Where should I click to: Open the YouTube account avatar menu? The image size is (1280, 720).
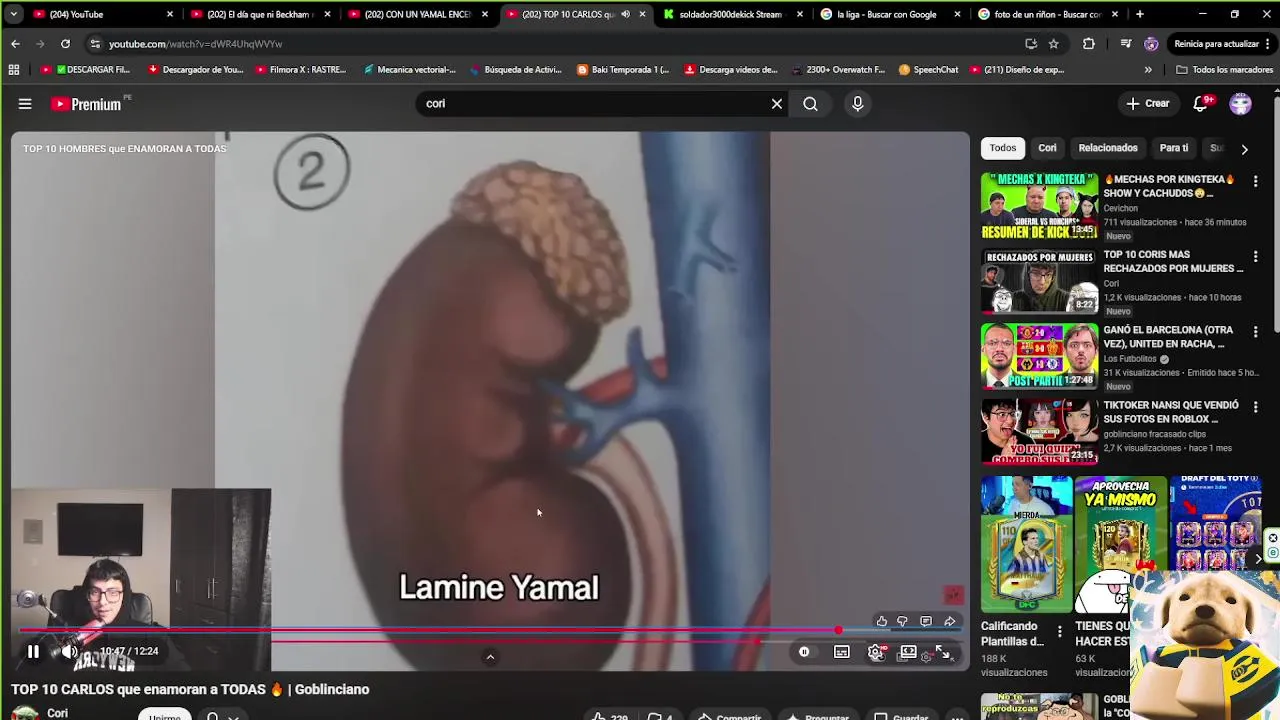tap(1241, 103)
